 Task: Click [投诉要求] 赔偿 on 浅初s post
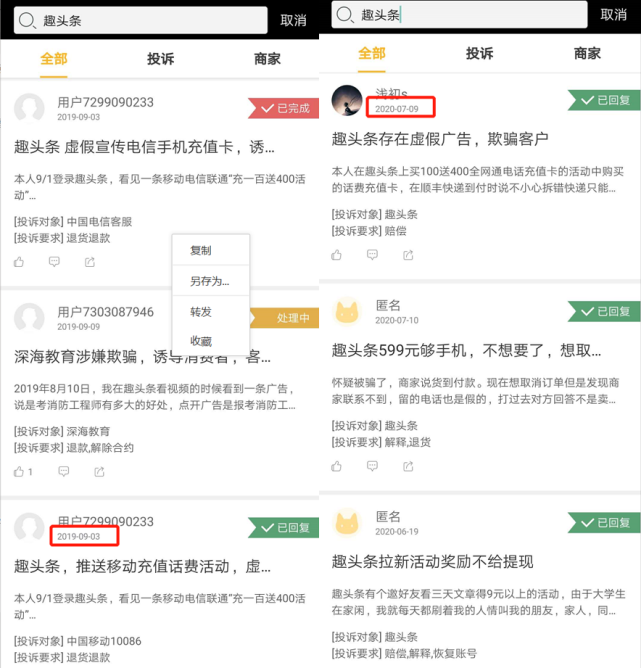[369, 231]
